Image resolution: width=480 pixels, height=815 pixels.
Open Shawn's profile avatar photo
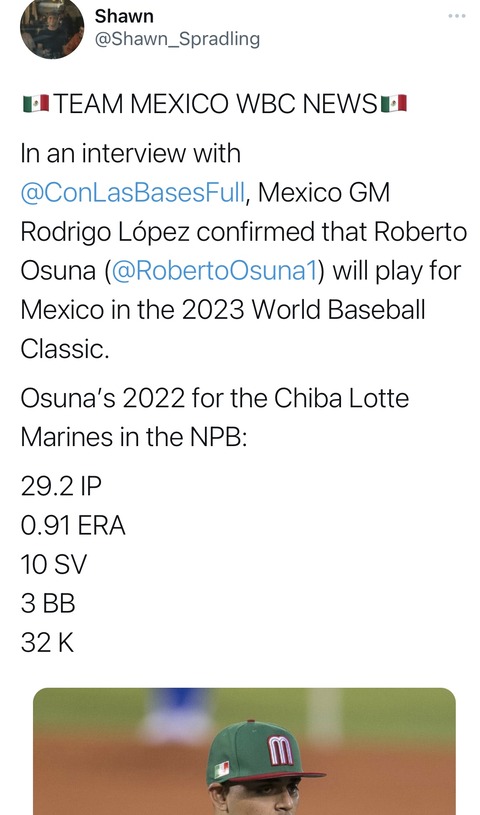point(52,27)
